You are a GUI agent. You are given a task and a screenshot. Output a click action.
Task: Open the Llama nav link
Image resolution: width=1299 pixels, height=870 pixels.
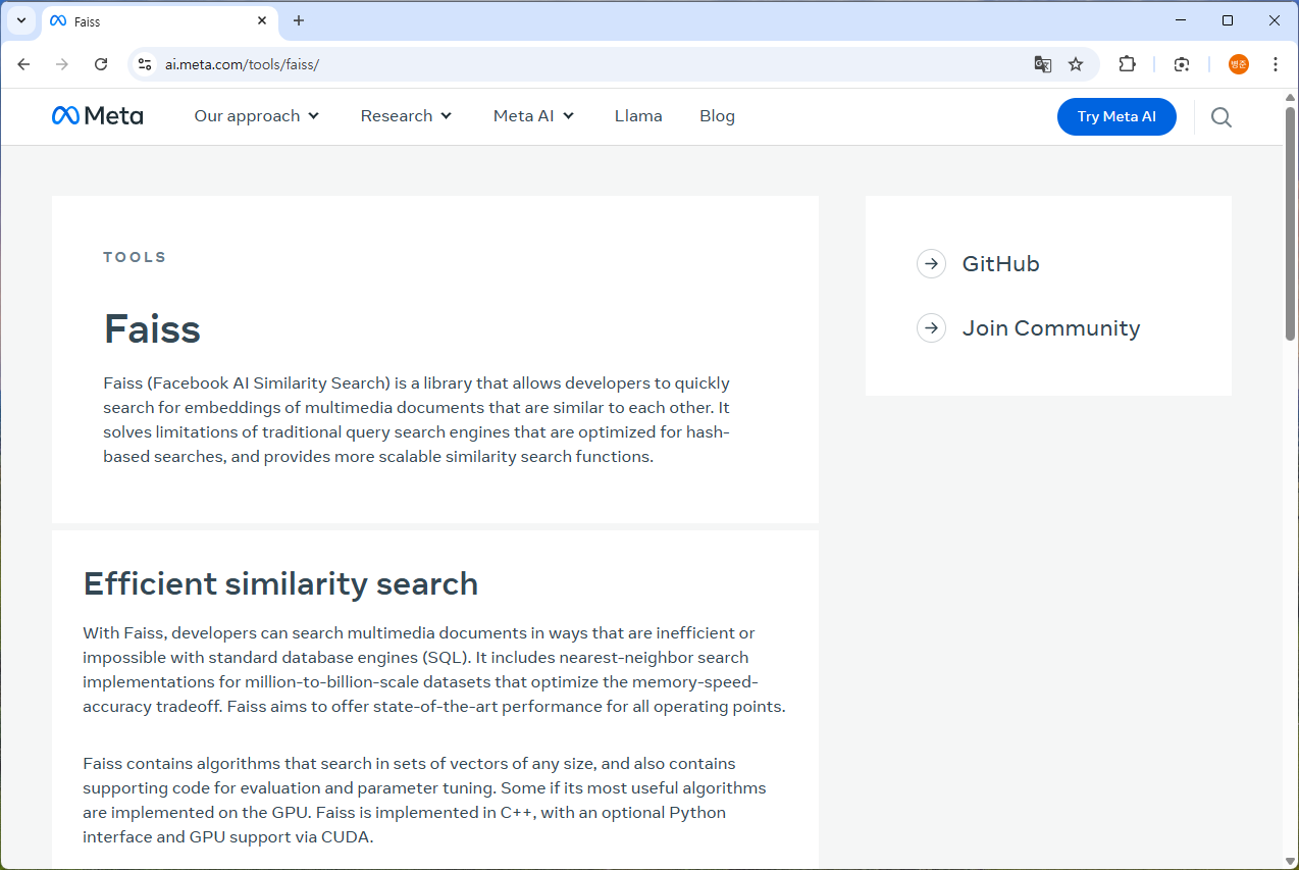tap(638, 116)
